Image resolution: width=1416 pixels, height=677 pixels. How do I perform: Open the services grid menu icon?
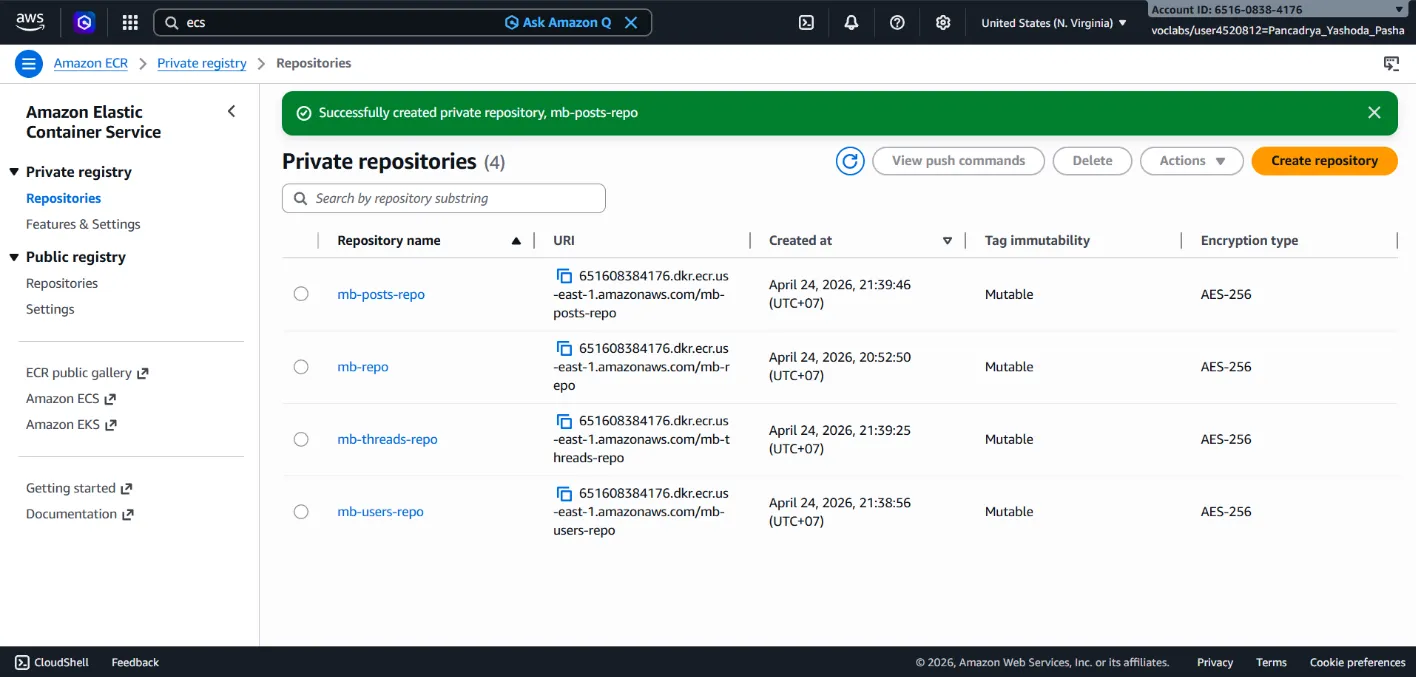pos(130,22)
